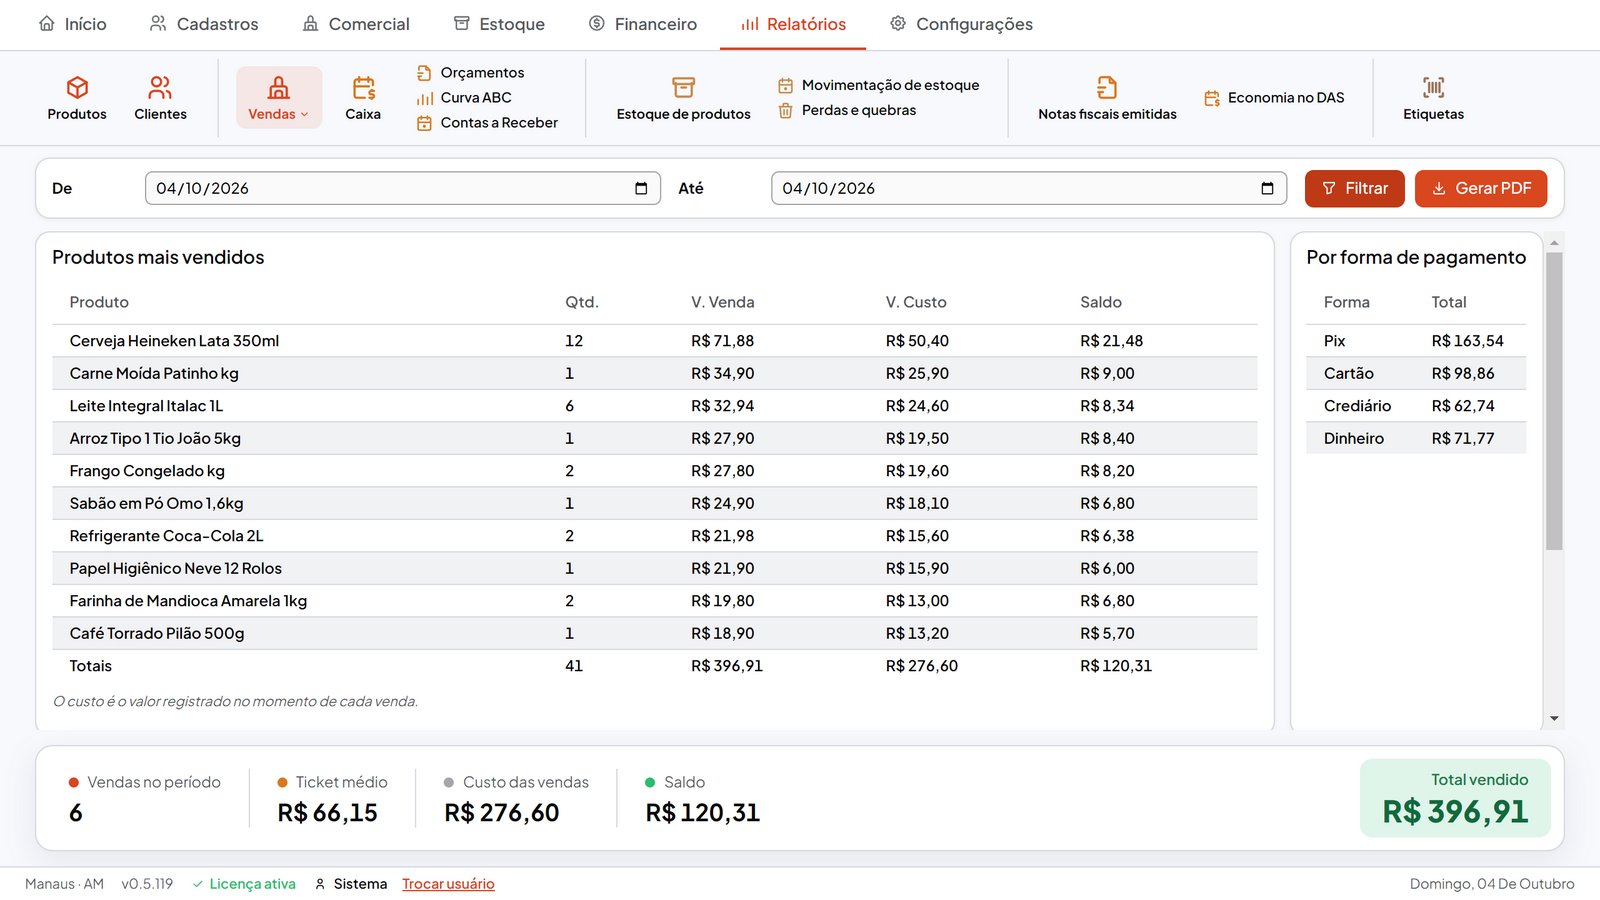1600x900 pixels.
Task: Click the Até date input field
Action: (x=1029, y=188)
